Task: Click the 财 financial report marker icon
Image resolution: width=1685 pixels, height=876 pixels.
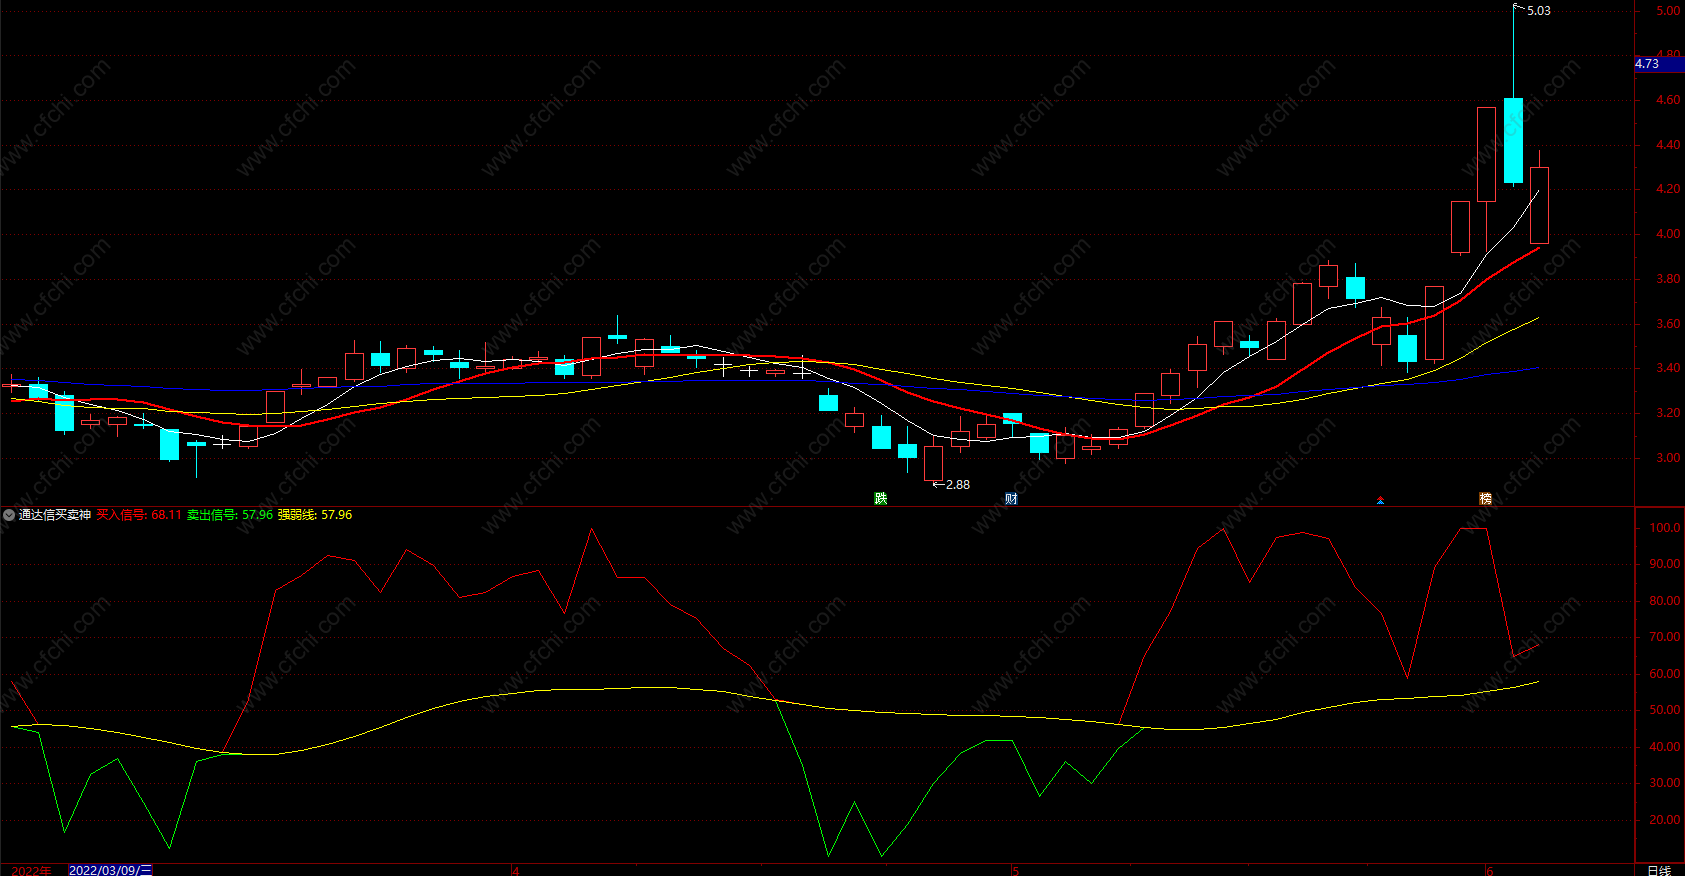Action: point(1011,498)
